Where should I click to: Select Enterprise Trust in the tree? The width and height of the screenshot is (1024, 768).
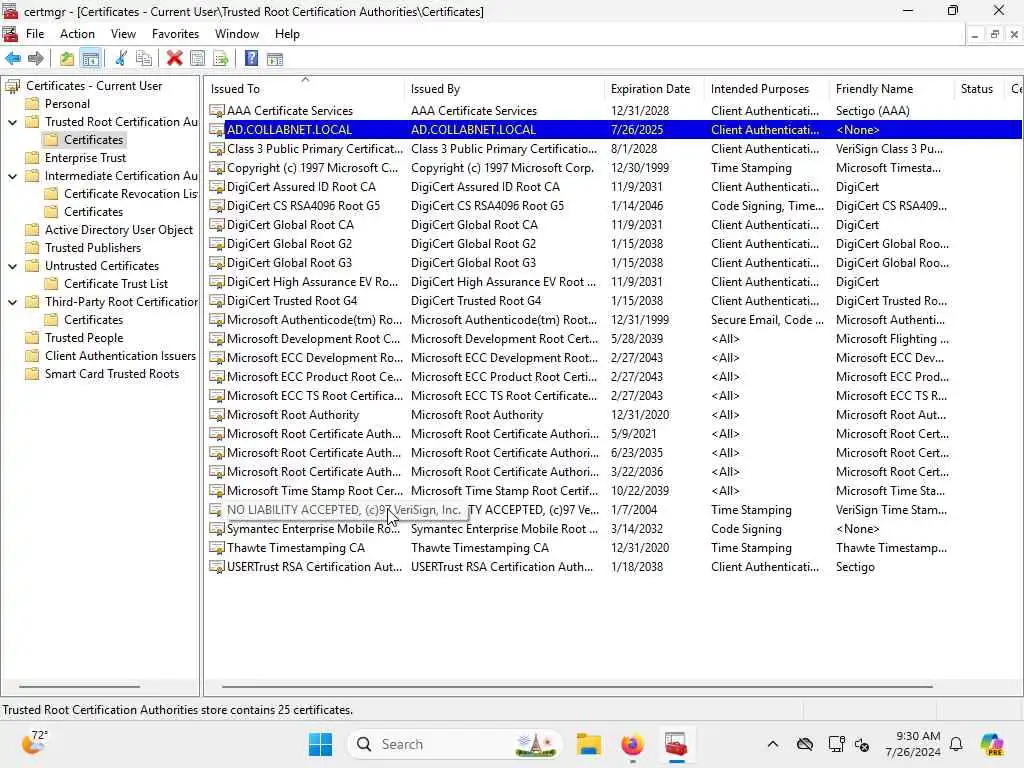coord(86,158)
